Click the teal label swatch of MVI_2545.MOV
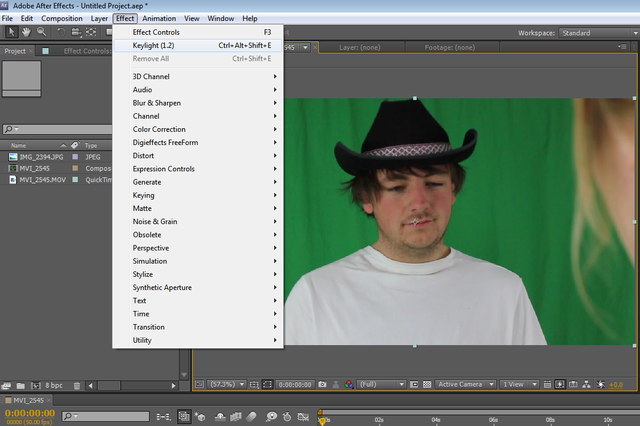This screenshot has height=426, width=640. [x=75, y=180]
